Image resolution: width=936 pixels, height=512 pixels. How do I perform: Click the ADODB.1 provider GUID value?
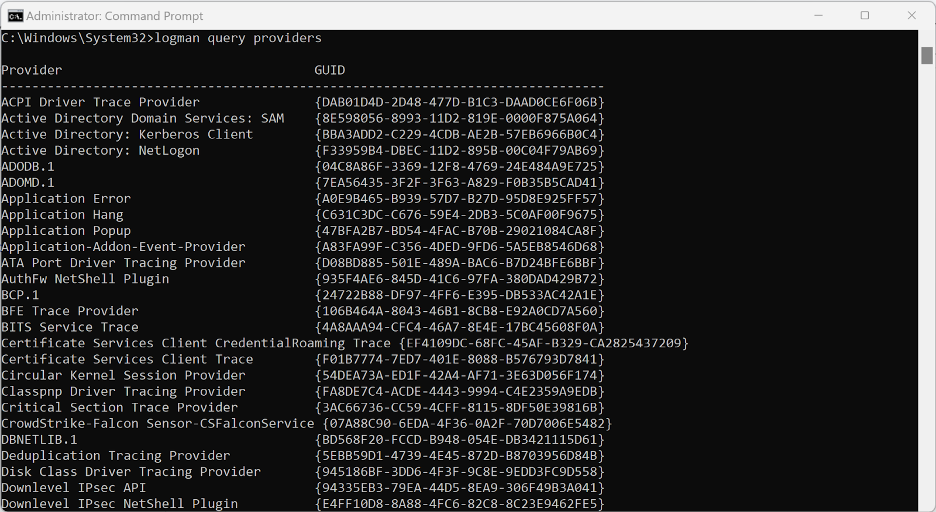point(460,166)
